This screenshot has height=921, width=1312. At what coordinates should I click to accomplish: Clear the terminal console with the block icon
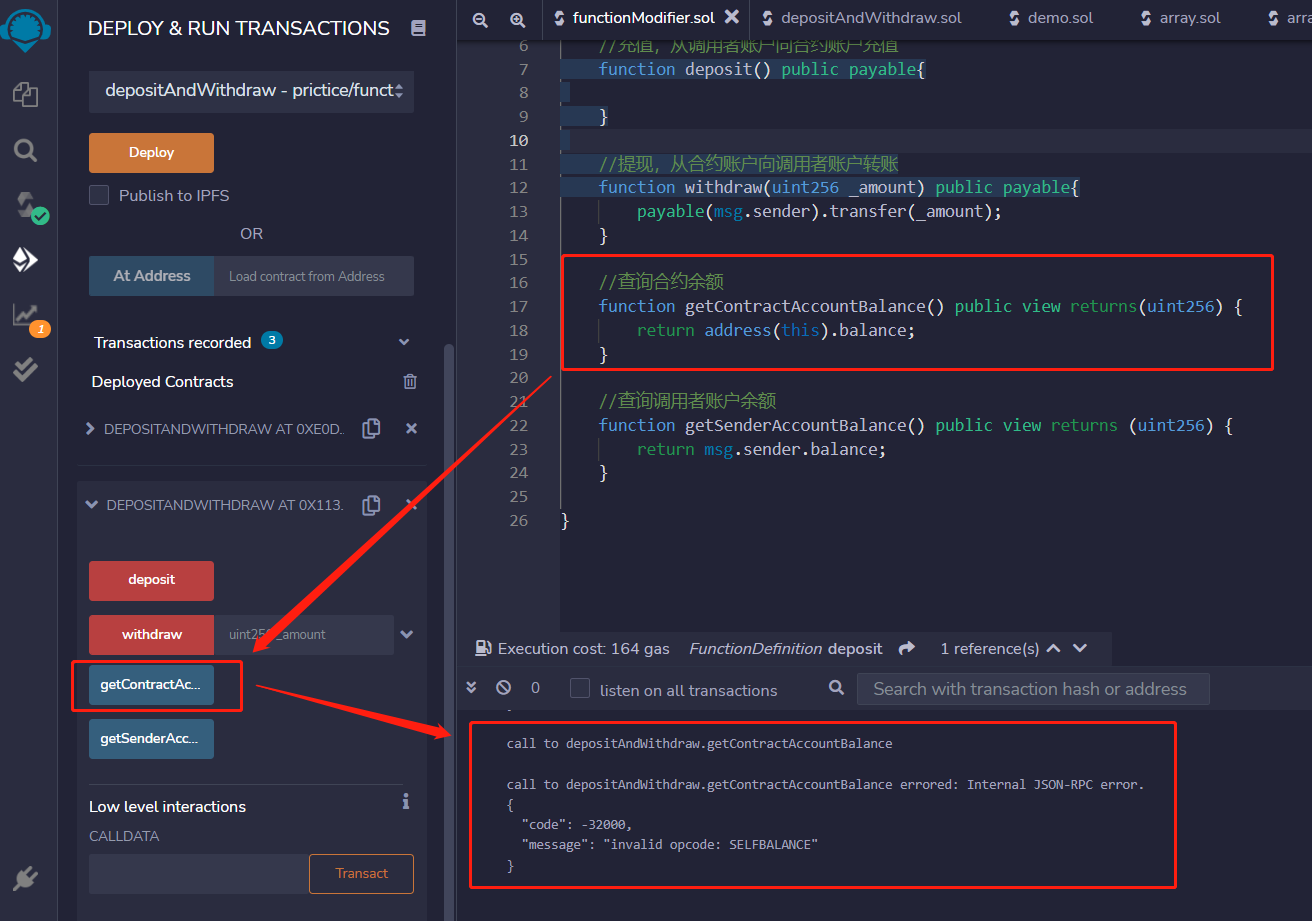pyautogui.click(x=502, y=689)
